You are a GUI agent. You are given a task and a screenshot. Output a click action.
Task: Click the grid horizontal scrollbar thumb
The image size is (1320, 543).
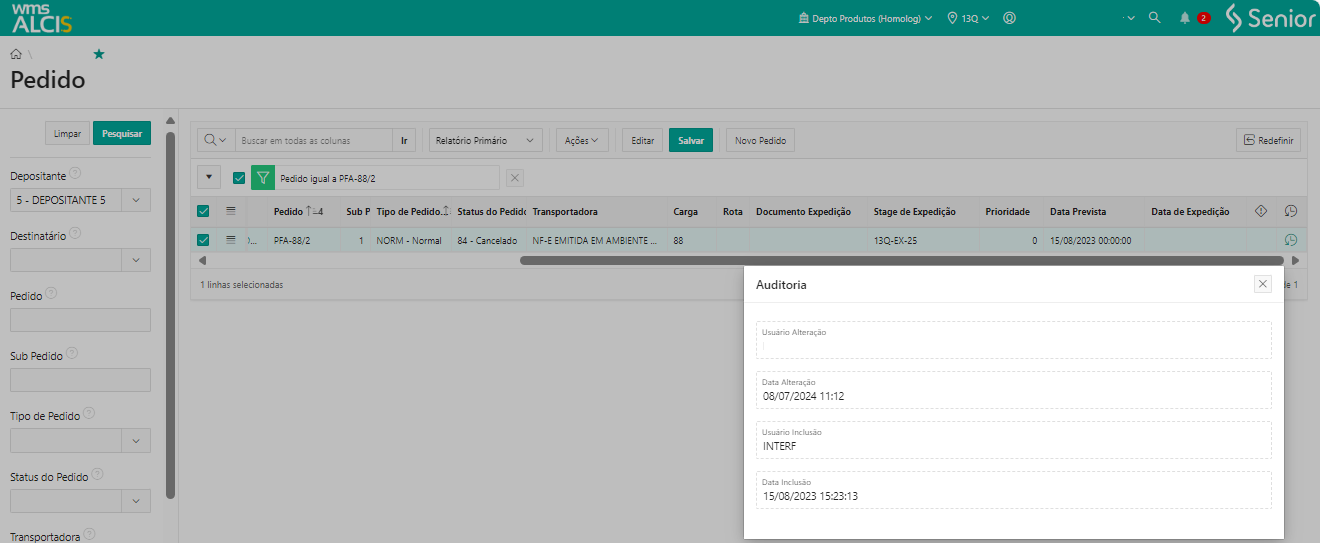click(x=901, y=260)
